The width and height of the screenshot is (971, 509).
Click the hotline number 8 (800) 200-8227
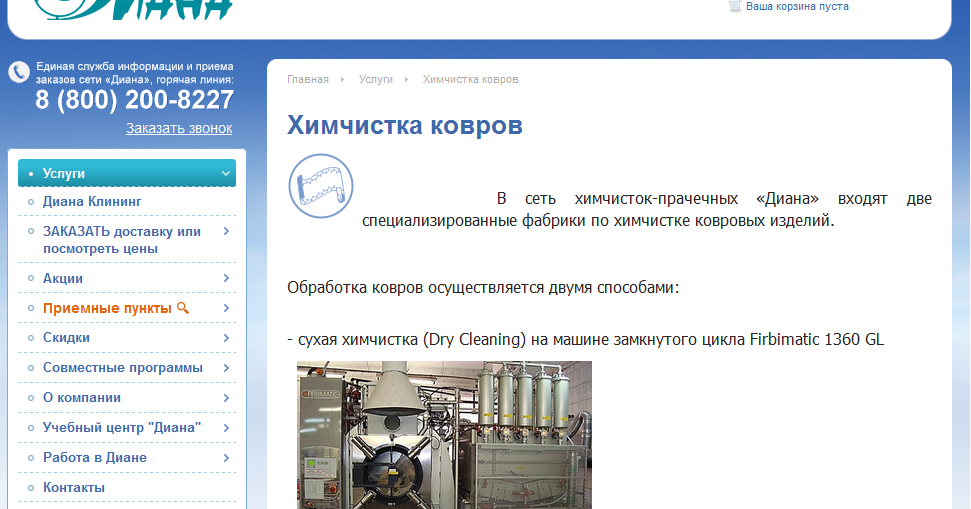coord(134,100)
